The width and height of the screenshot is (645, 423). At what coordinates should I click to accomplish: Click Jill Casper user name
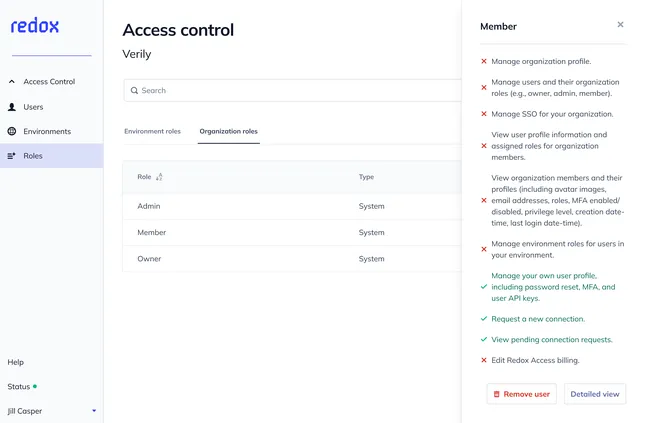click(x=25, y=411)
